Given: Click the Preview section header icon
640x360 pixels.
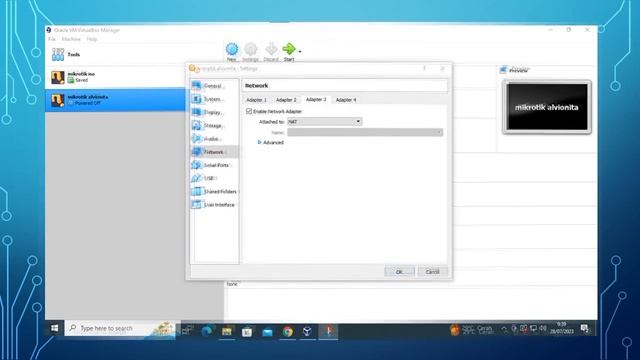Looking at the screenshot, I should 503,70.
